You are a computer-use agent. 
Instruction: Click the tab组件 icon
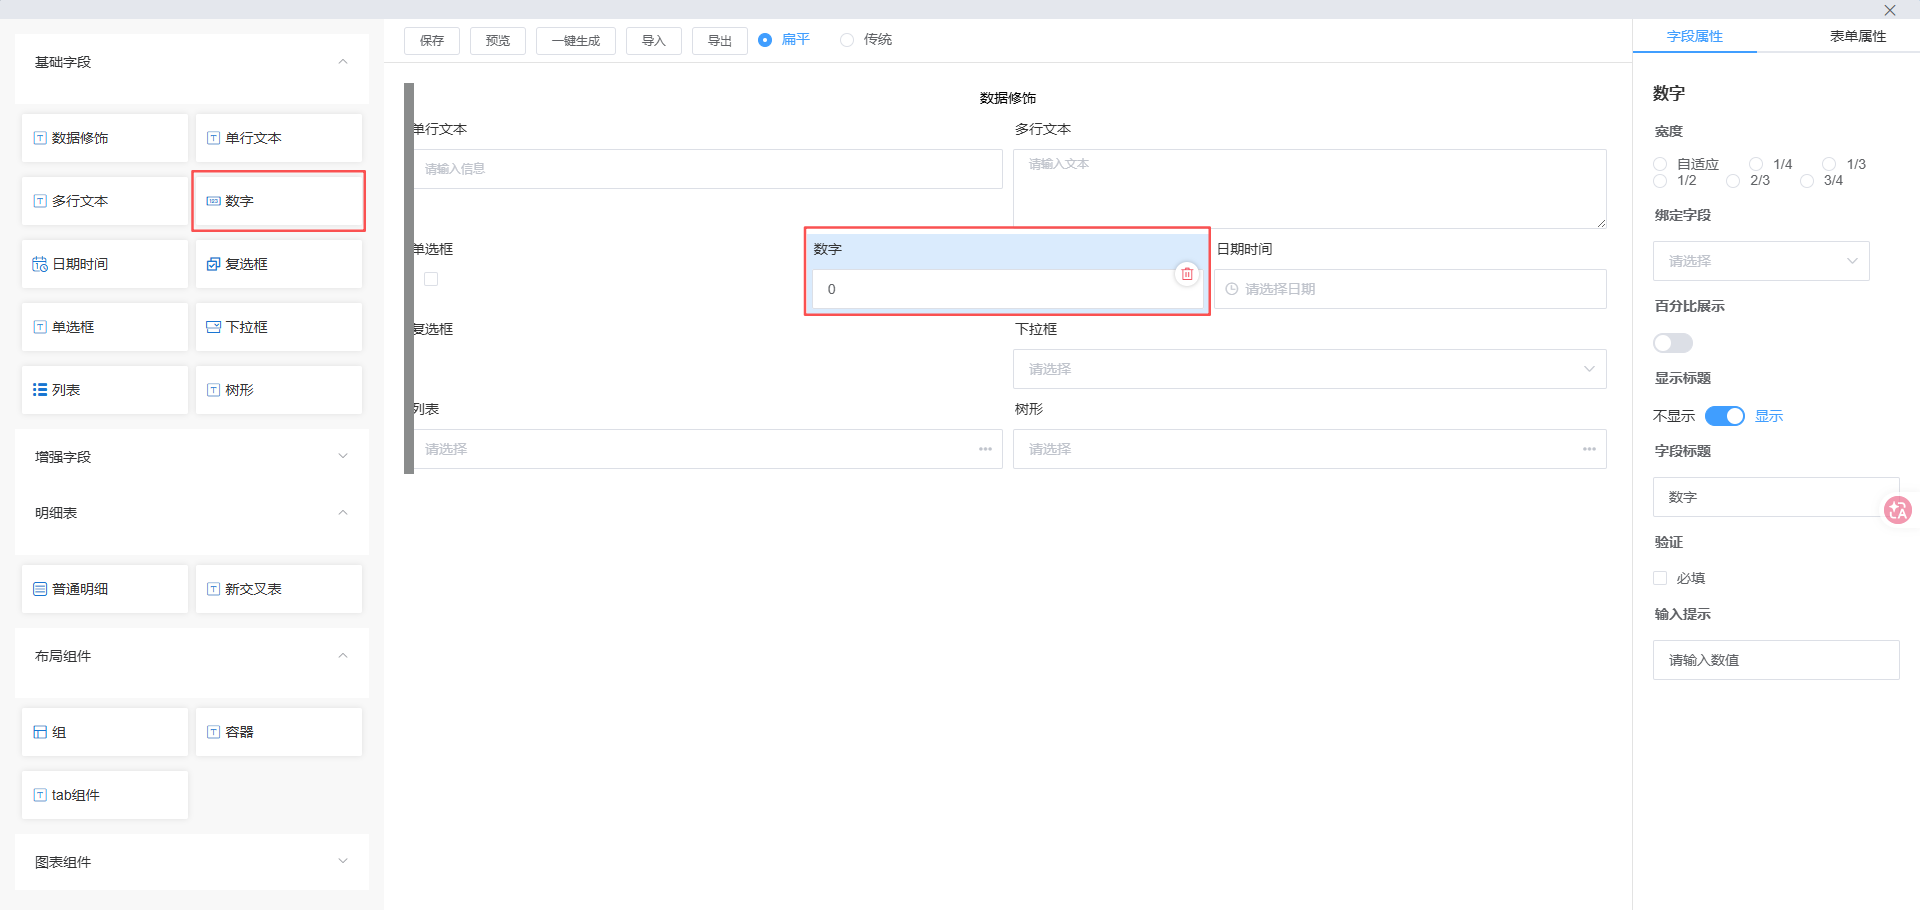click(x=40, y=795)
